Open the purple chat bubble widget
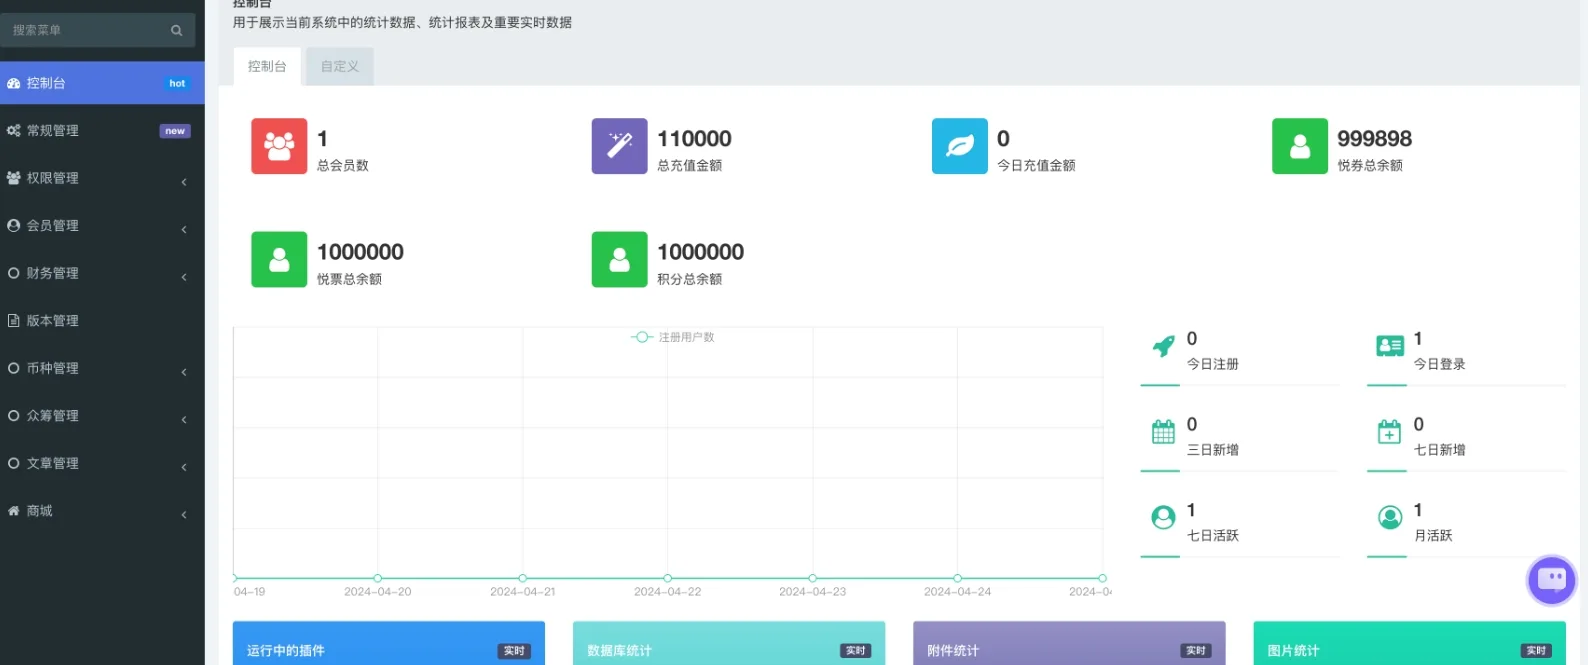 click(x=1551, y=580)
